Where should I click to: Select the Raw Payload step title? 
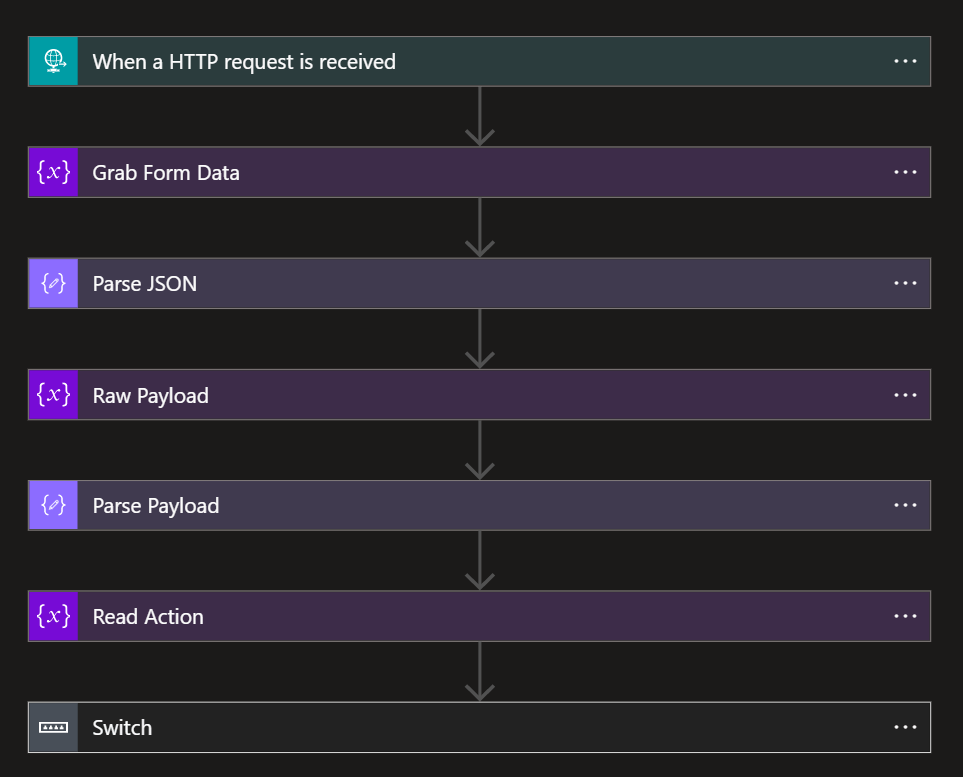(151, 396)
